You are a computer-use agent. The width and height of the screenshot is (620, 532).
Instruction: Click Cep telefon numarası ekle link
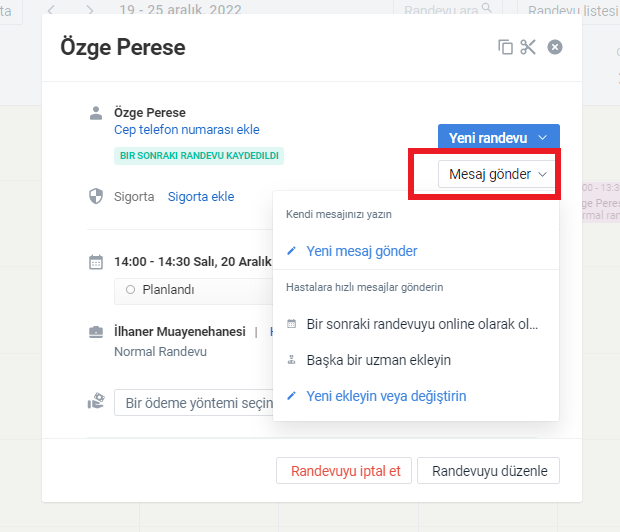pos(187,130)
